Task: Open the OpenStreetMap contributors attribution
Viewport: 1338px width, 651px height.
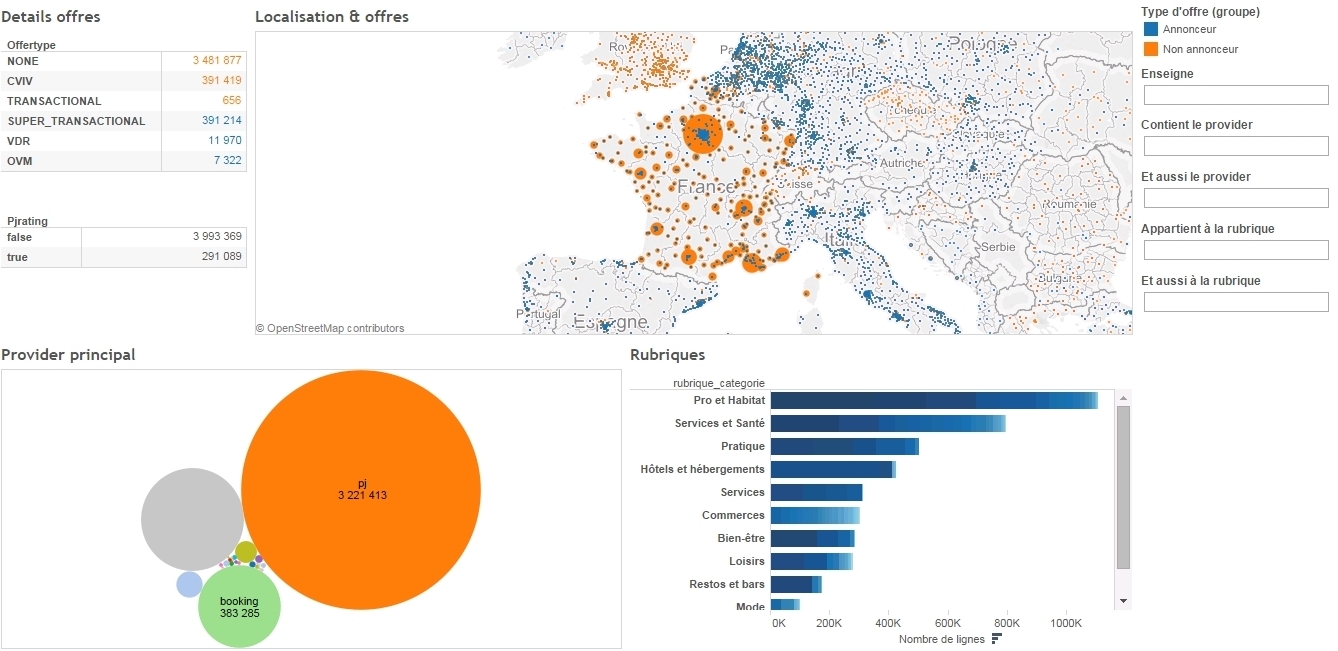Action: (x=330, y=328)
